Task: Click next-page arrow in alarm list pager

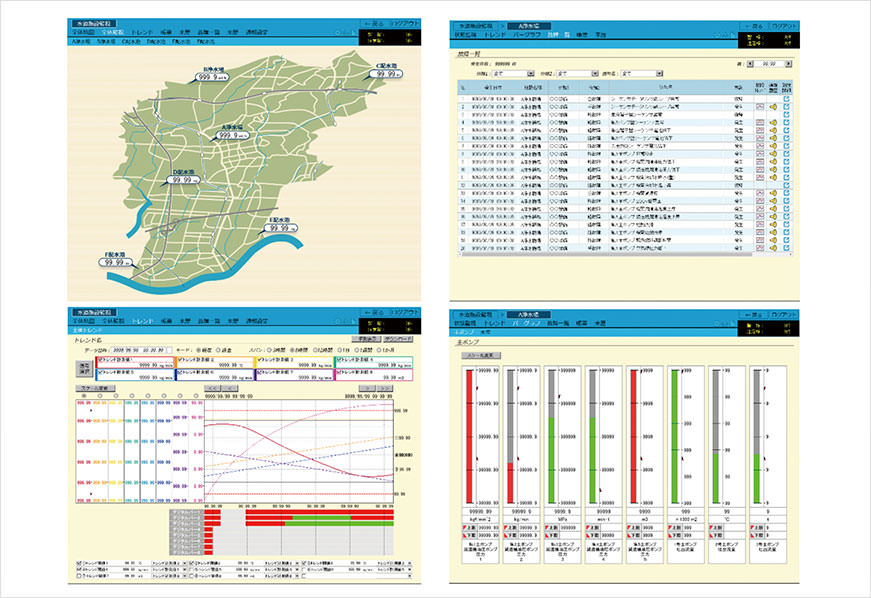Action: [x=788, y=64]
